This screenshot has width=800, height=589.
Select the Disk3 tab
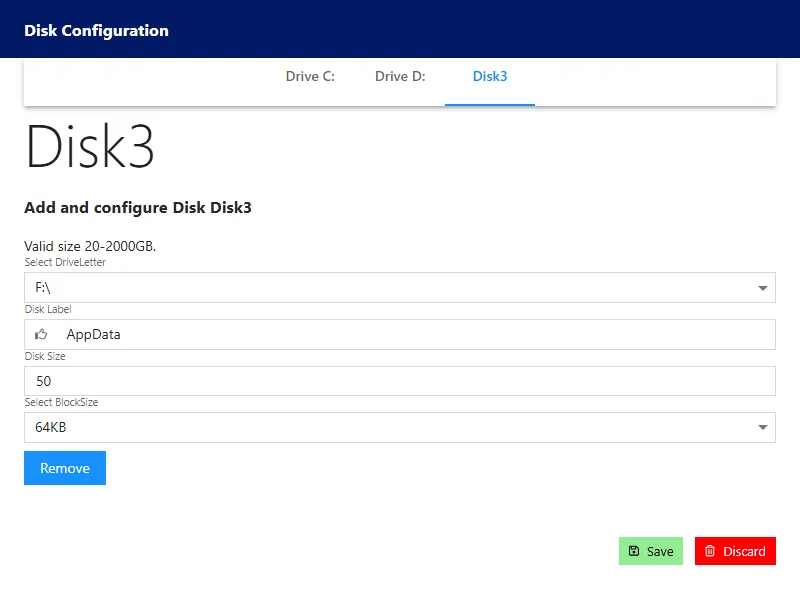coord(490,76)
